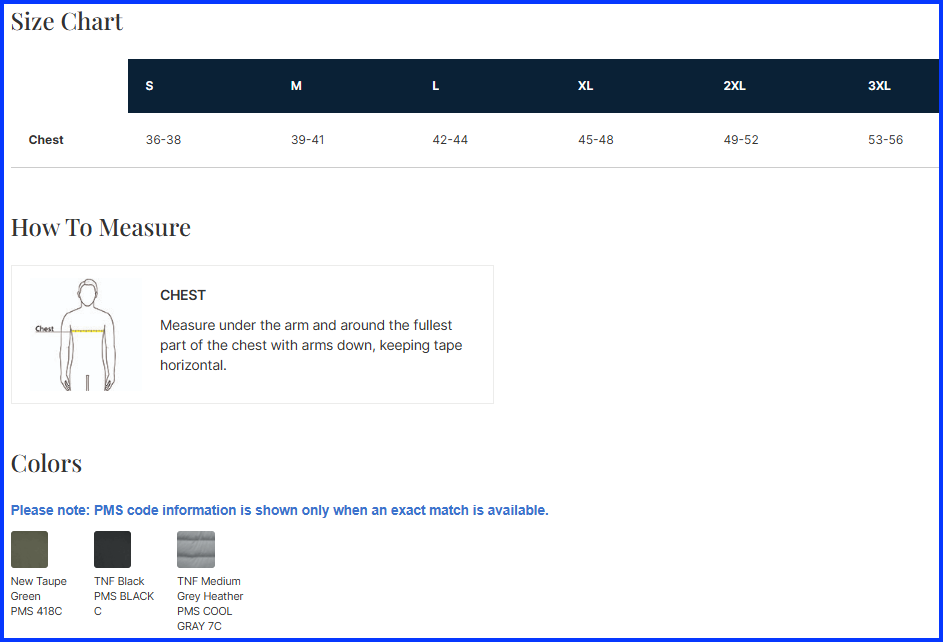Choose the TNF Medium Grey Heather swatch
The height and width of the screenshot is (642, 943).
196,549
